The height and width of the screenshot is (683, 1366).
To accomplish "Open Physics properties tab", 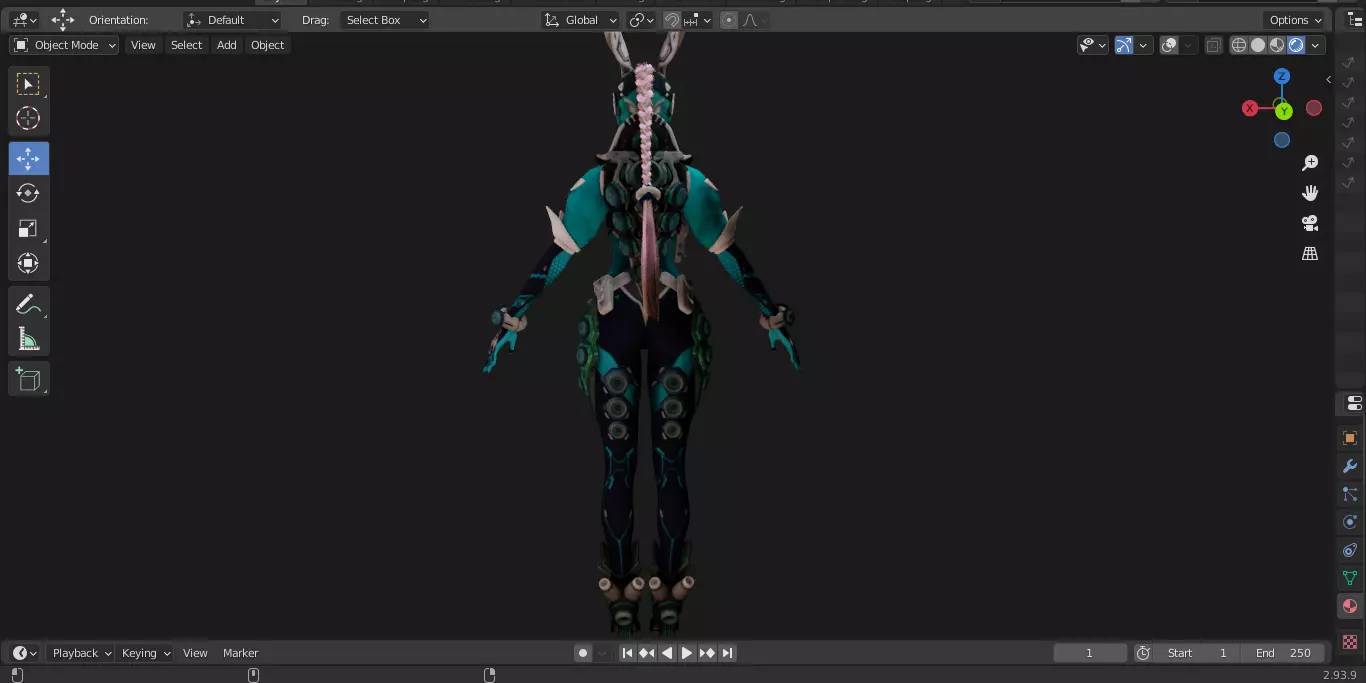I will point(1350,522).
